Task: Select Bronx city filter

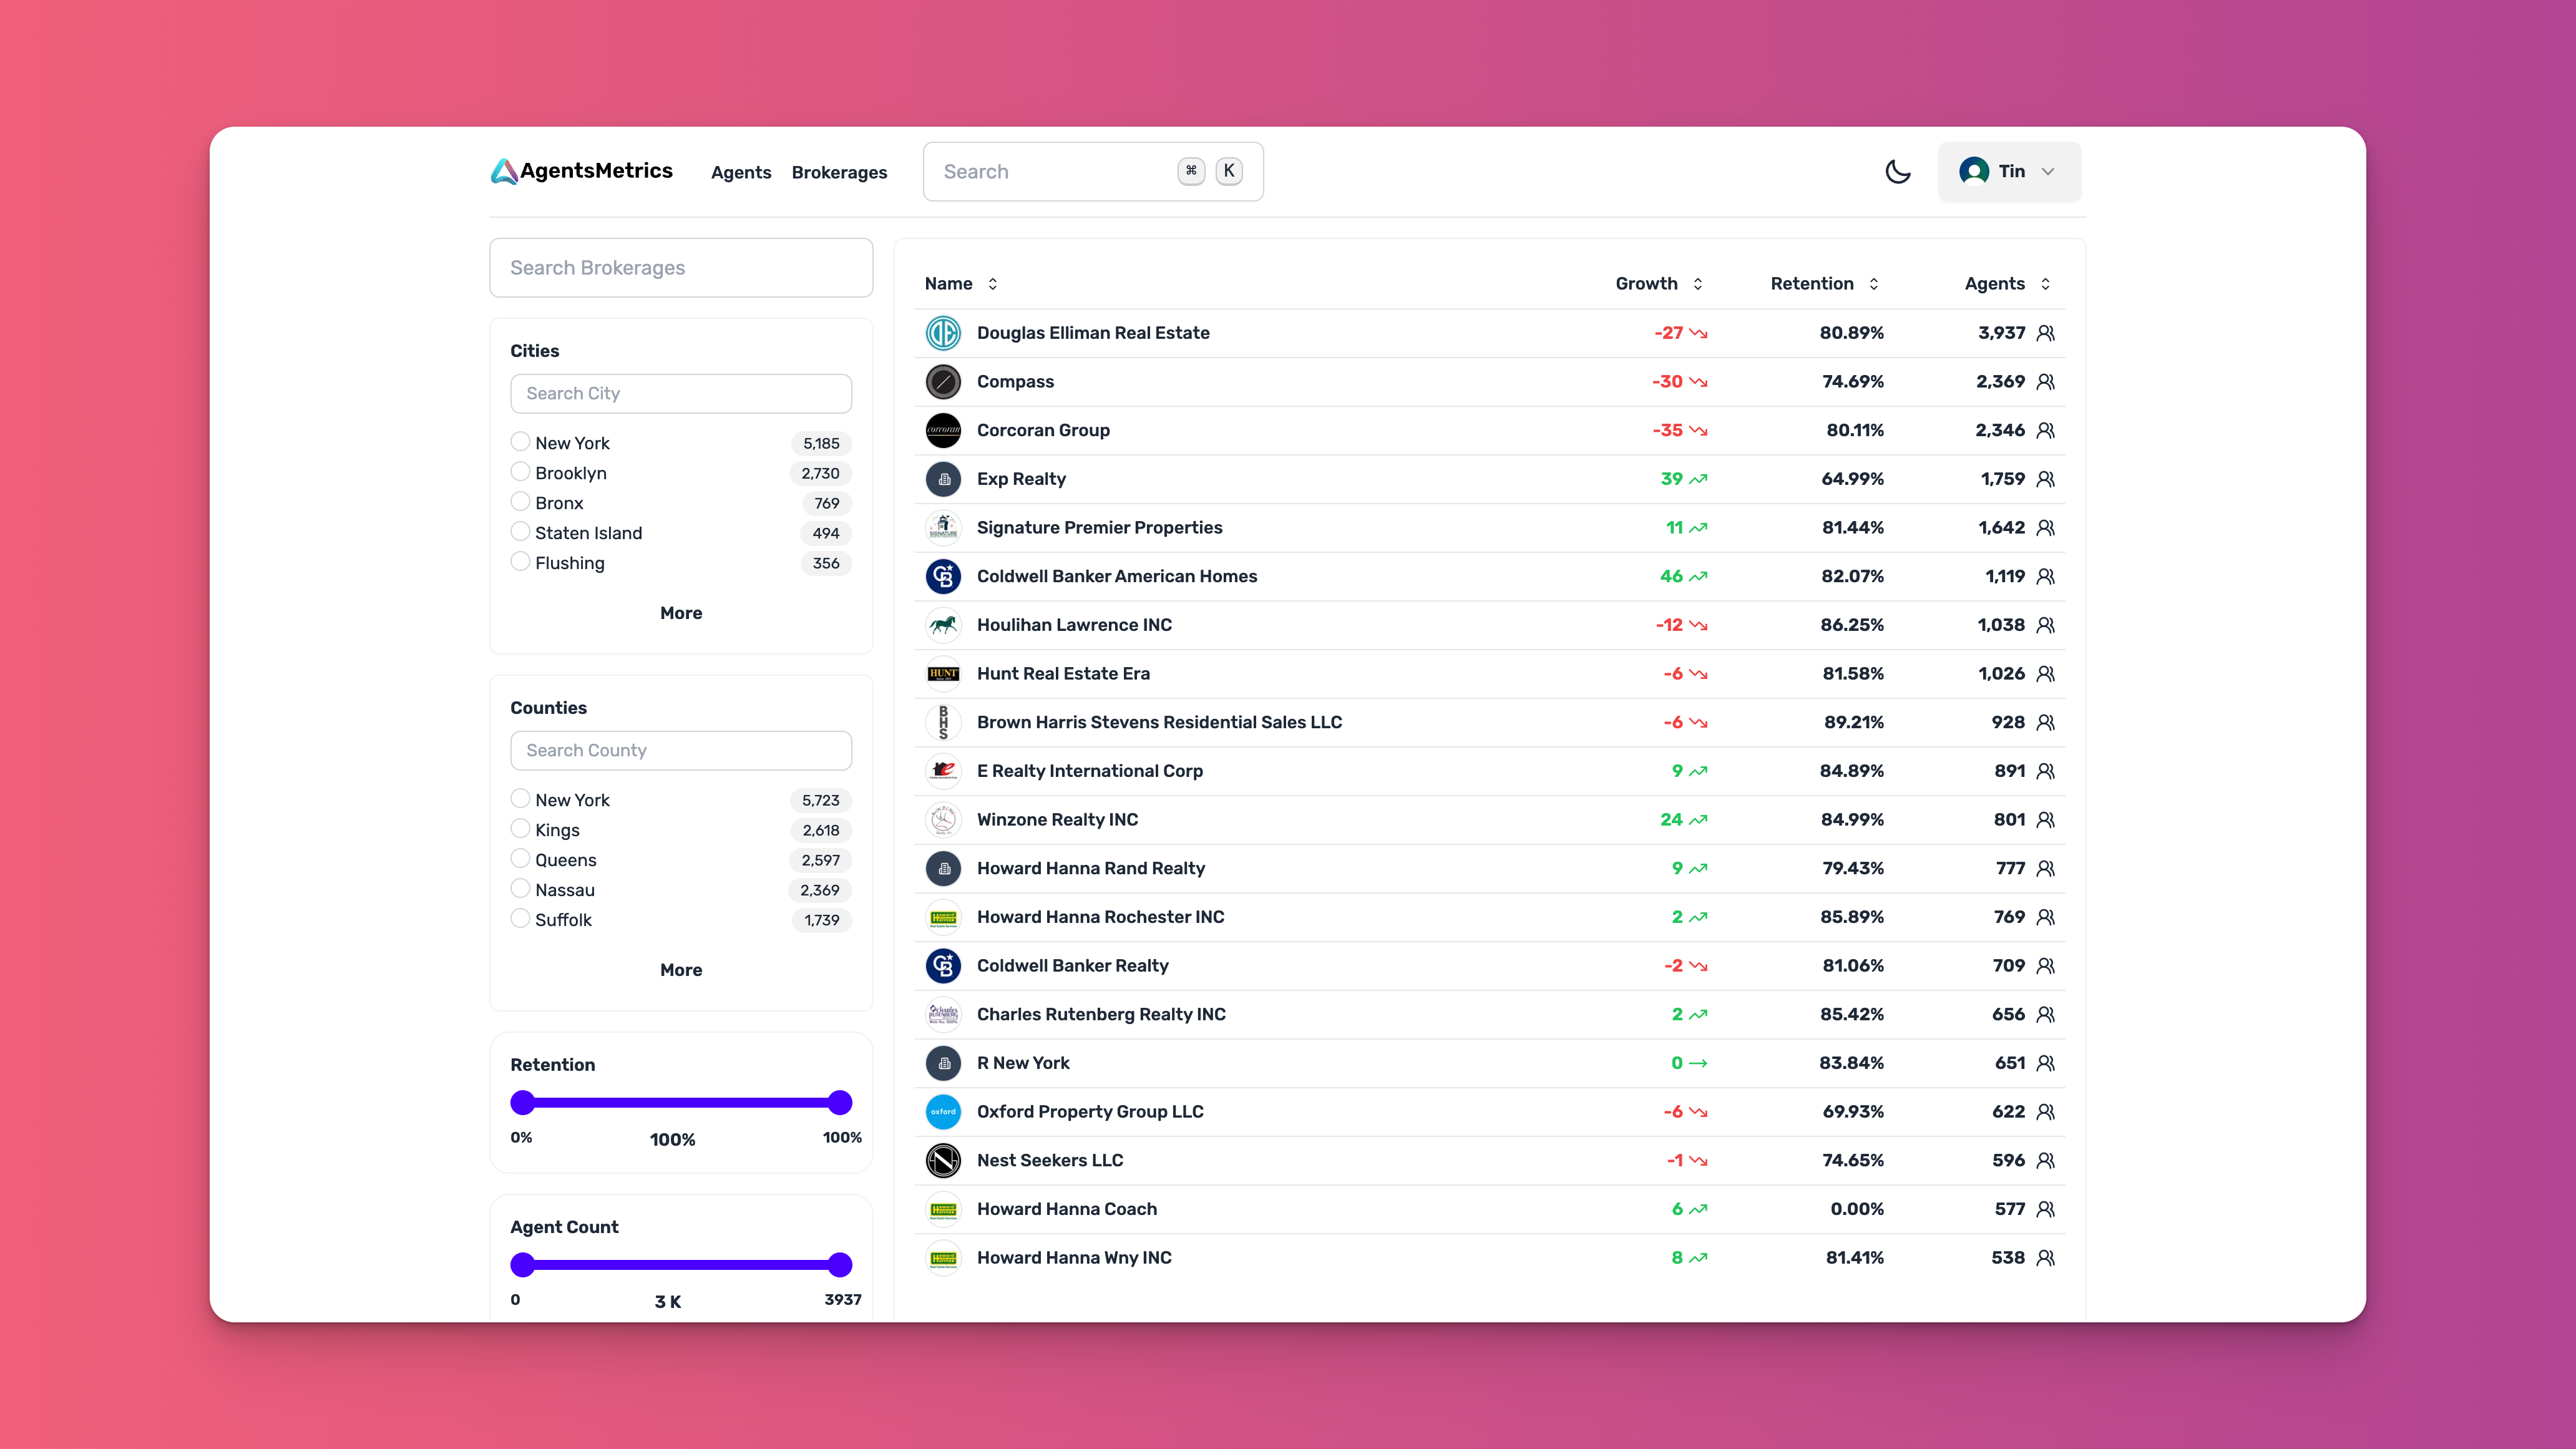Action: click(x=520, y=501)
